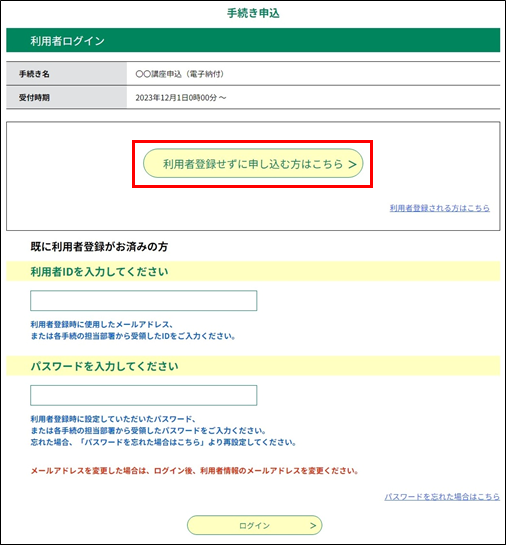Click the arrow icon on unregistered application button
Viewport: 506px width, 545px height.
[352, 164]
